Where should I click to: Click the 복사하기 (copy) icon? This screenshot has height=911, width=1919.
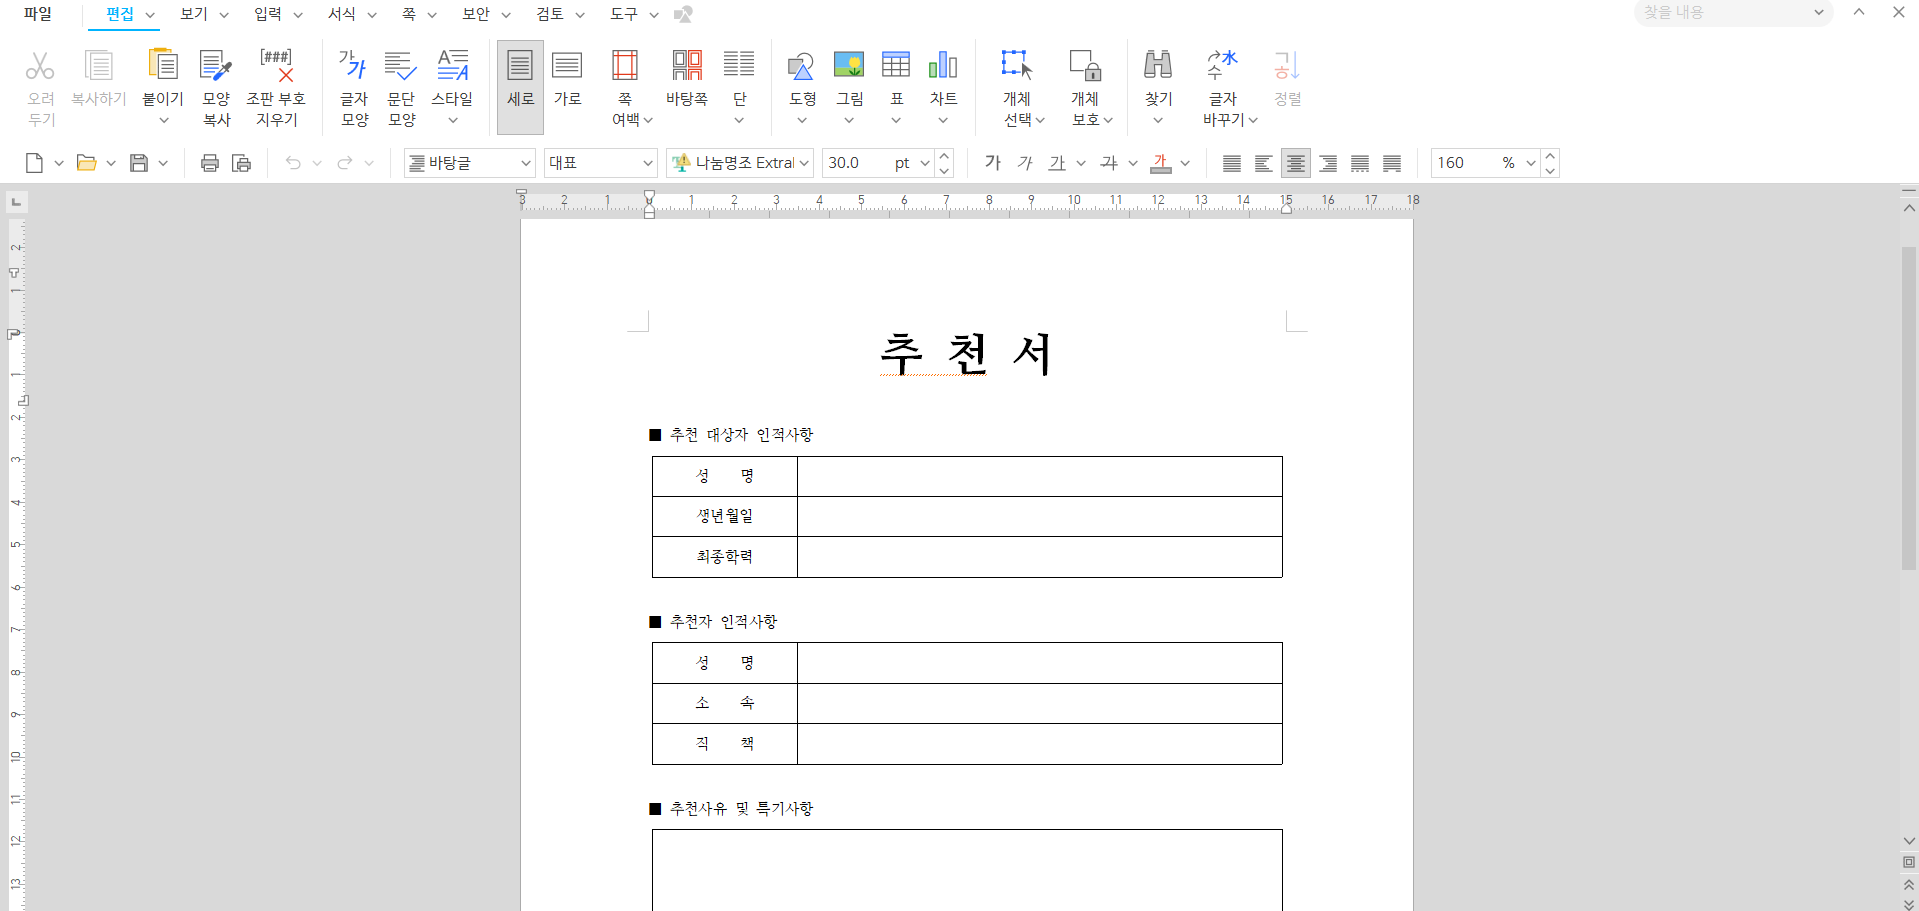[98, 66]
